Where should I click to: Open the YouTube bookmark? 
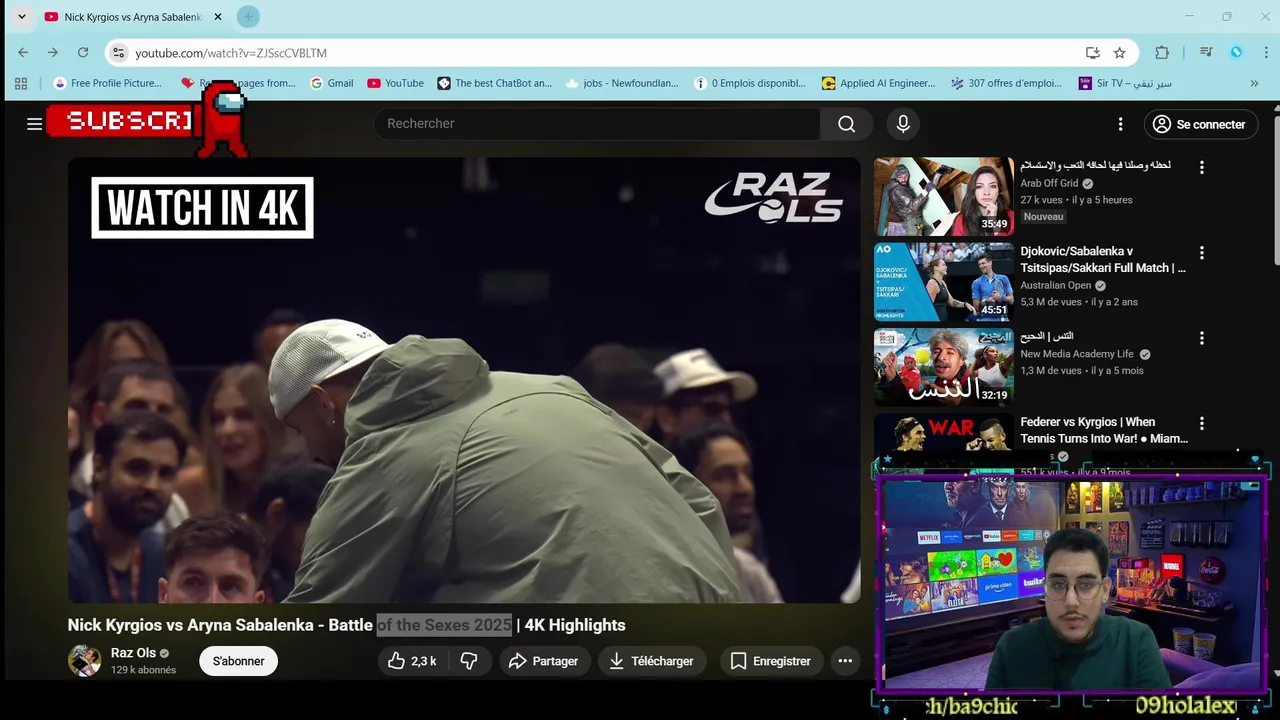coord(395,83)
